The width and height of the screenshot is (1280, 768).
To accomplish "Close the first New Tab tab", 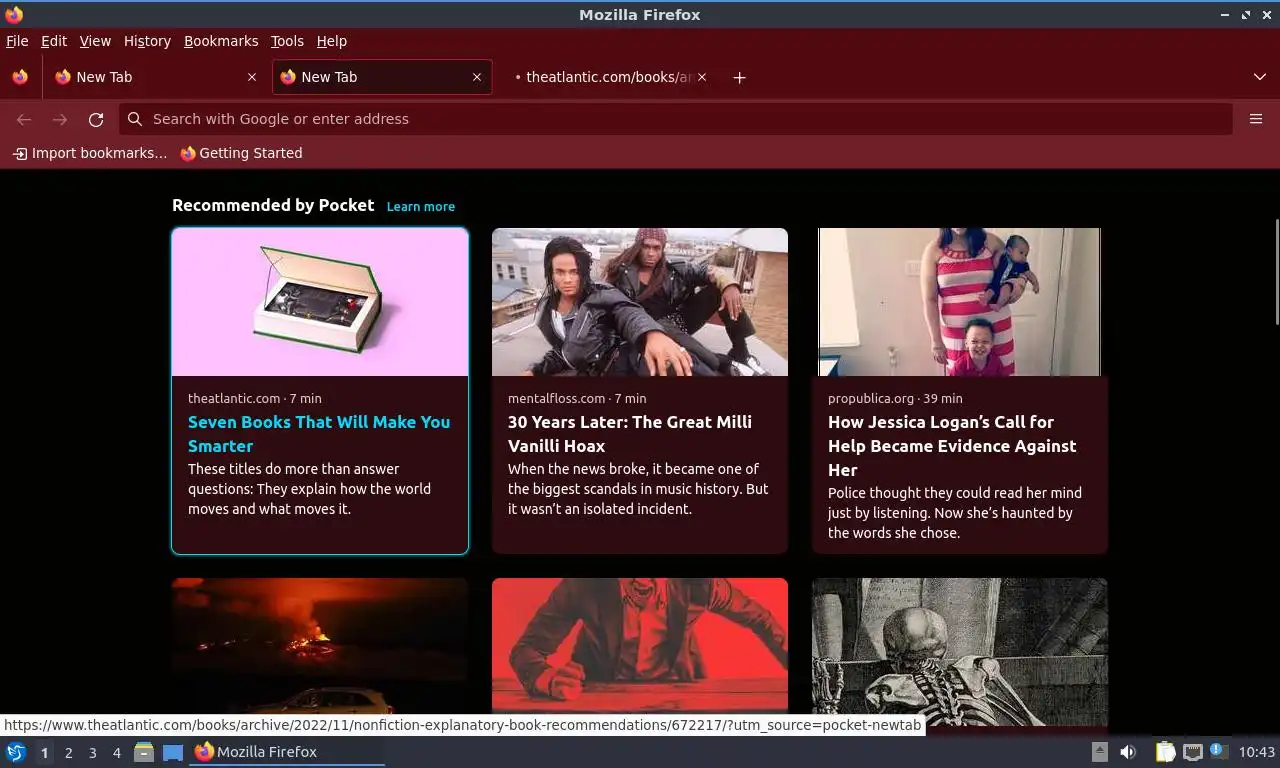I will [x=251, y=77].
